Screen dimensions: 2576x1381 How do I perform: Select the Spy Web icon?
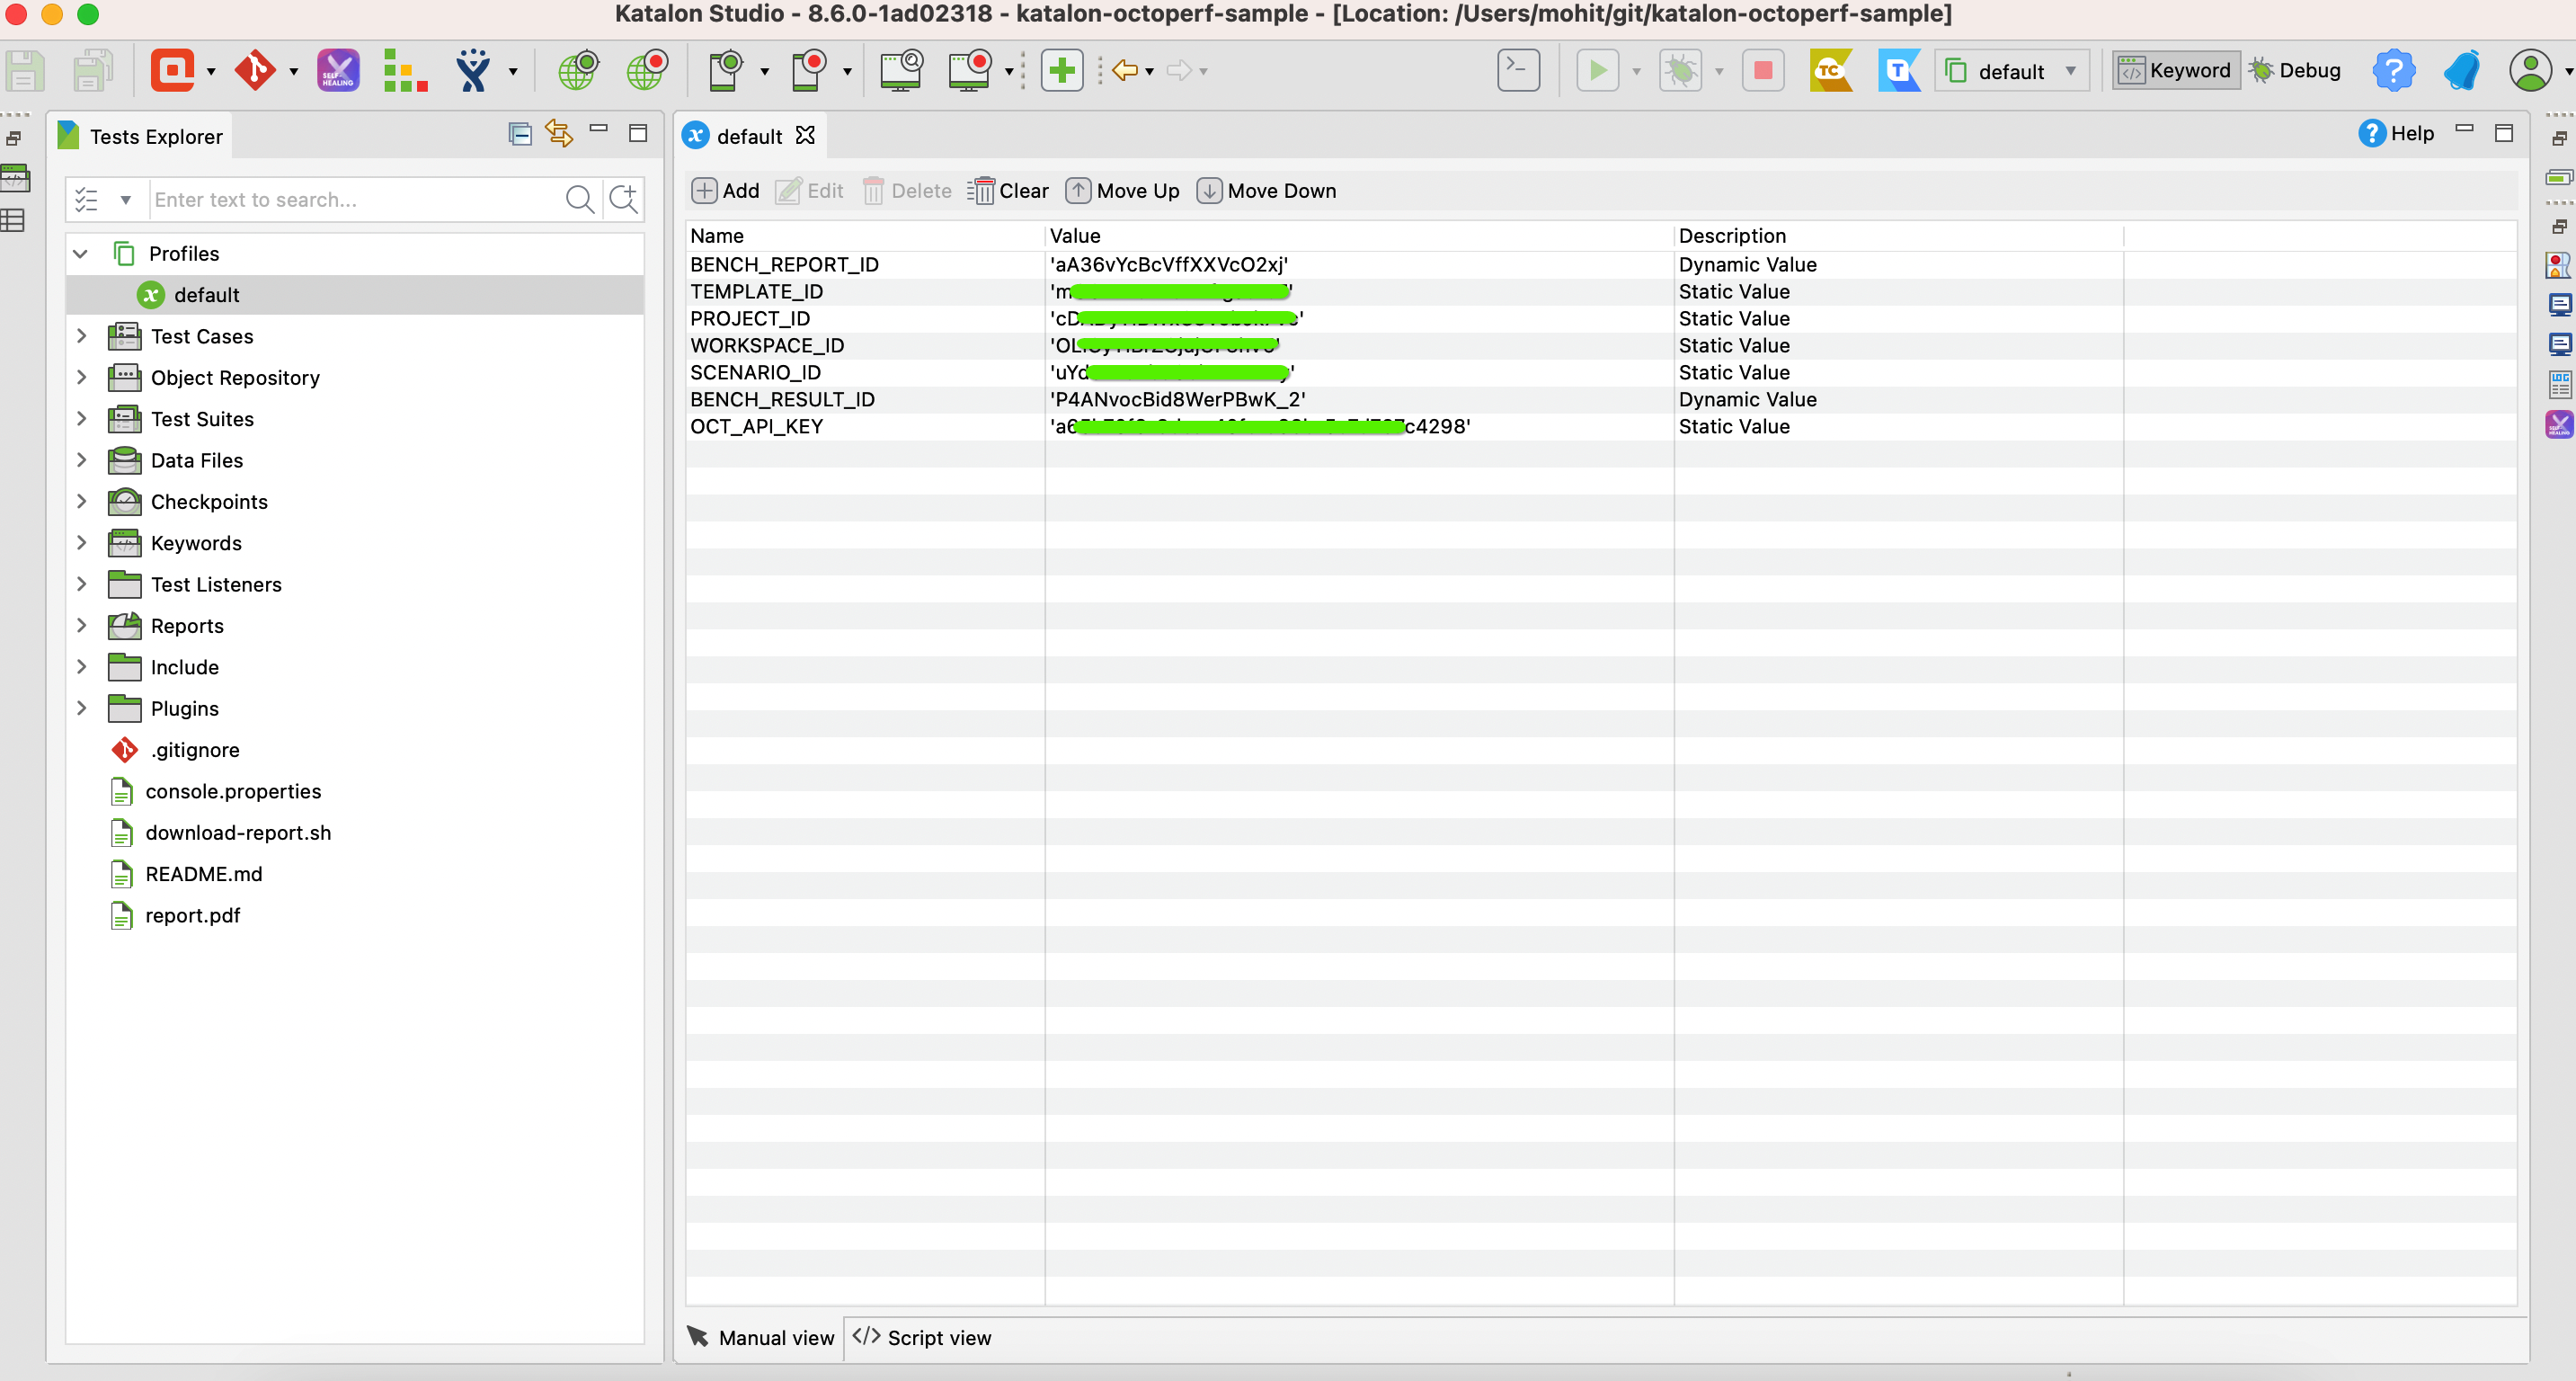581,70
